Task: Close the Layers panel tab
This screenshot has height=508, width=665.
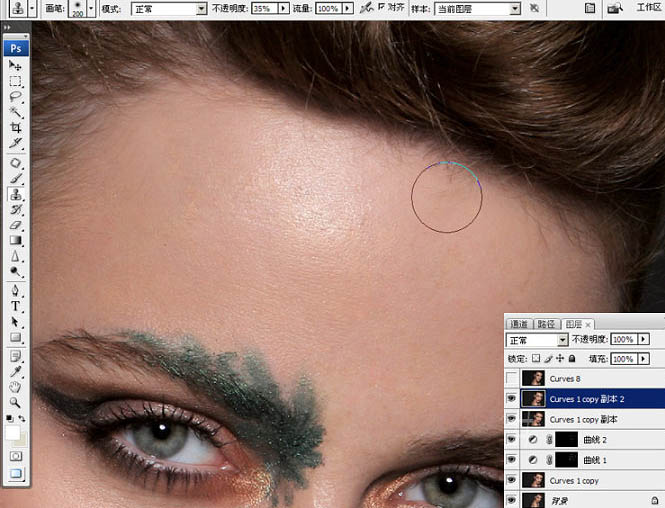Action: click(588, 325)
